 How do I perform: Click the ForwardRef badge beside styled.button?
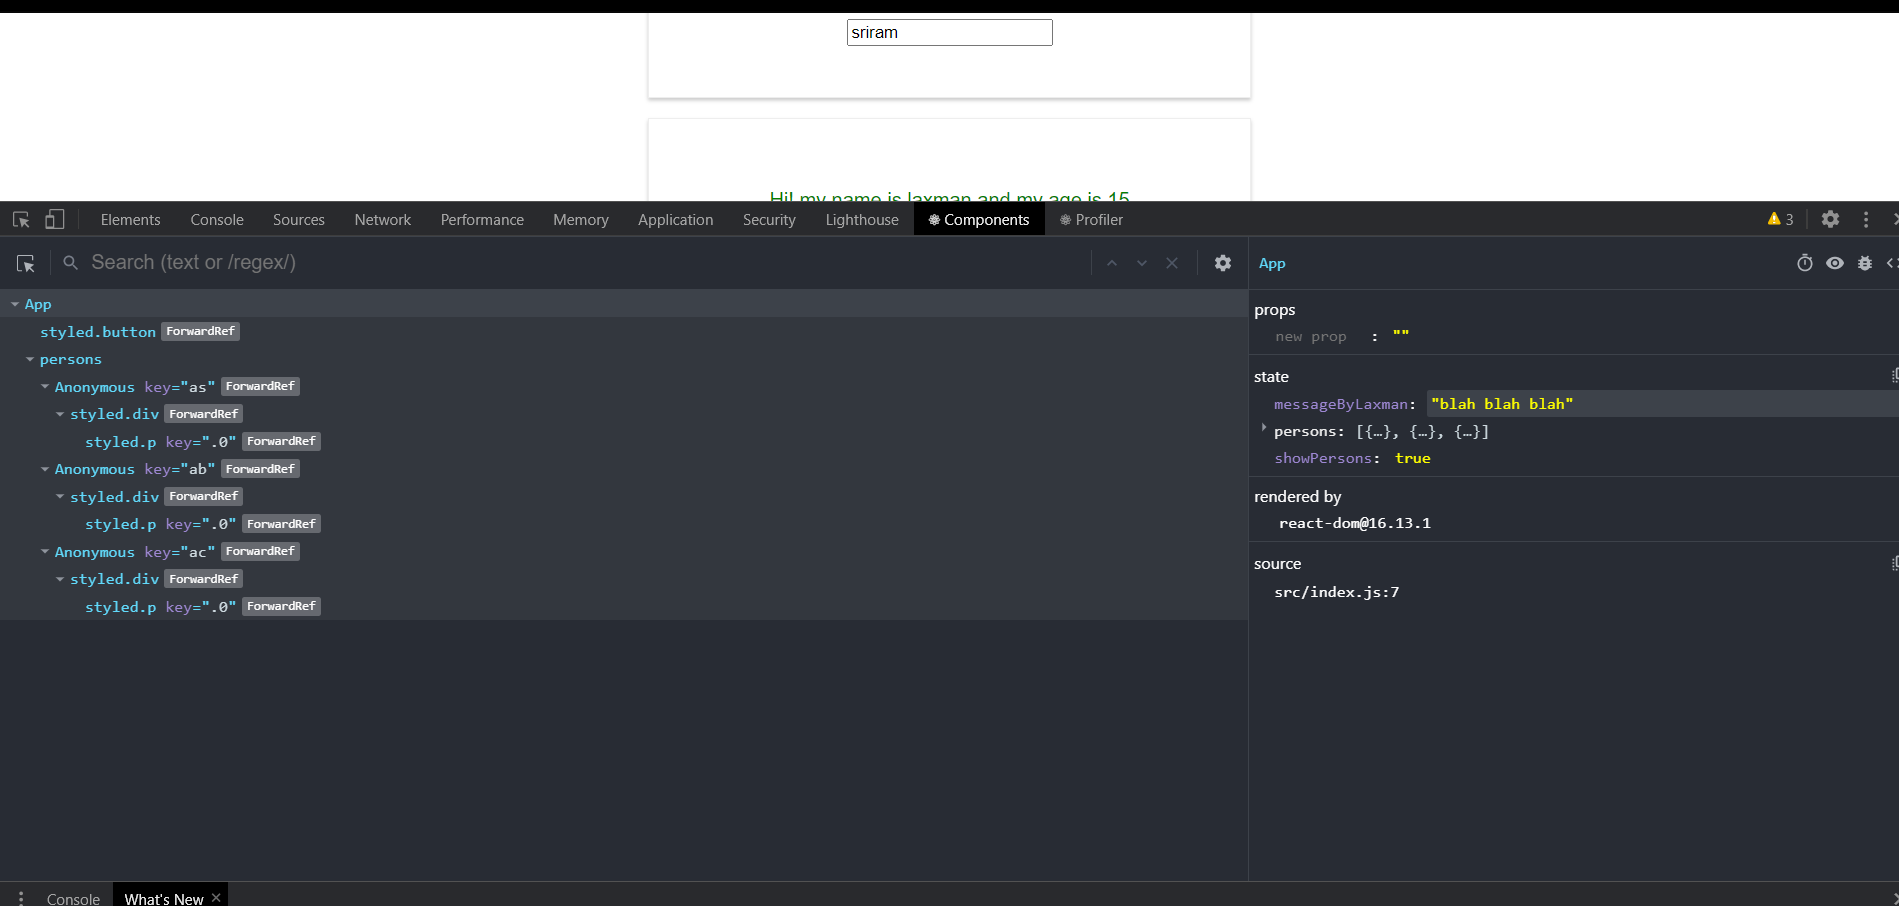coord(200,331)
